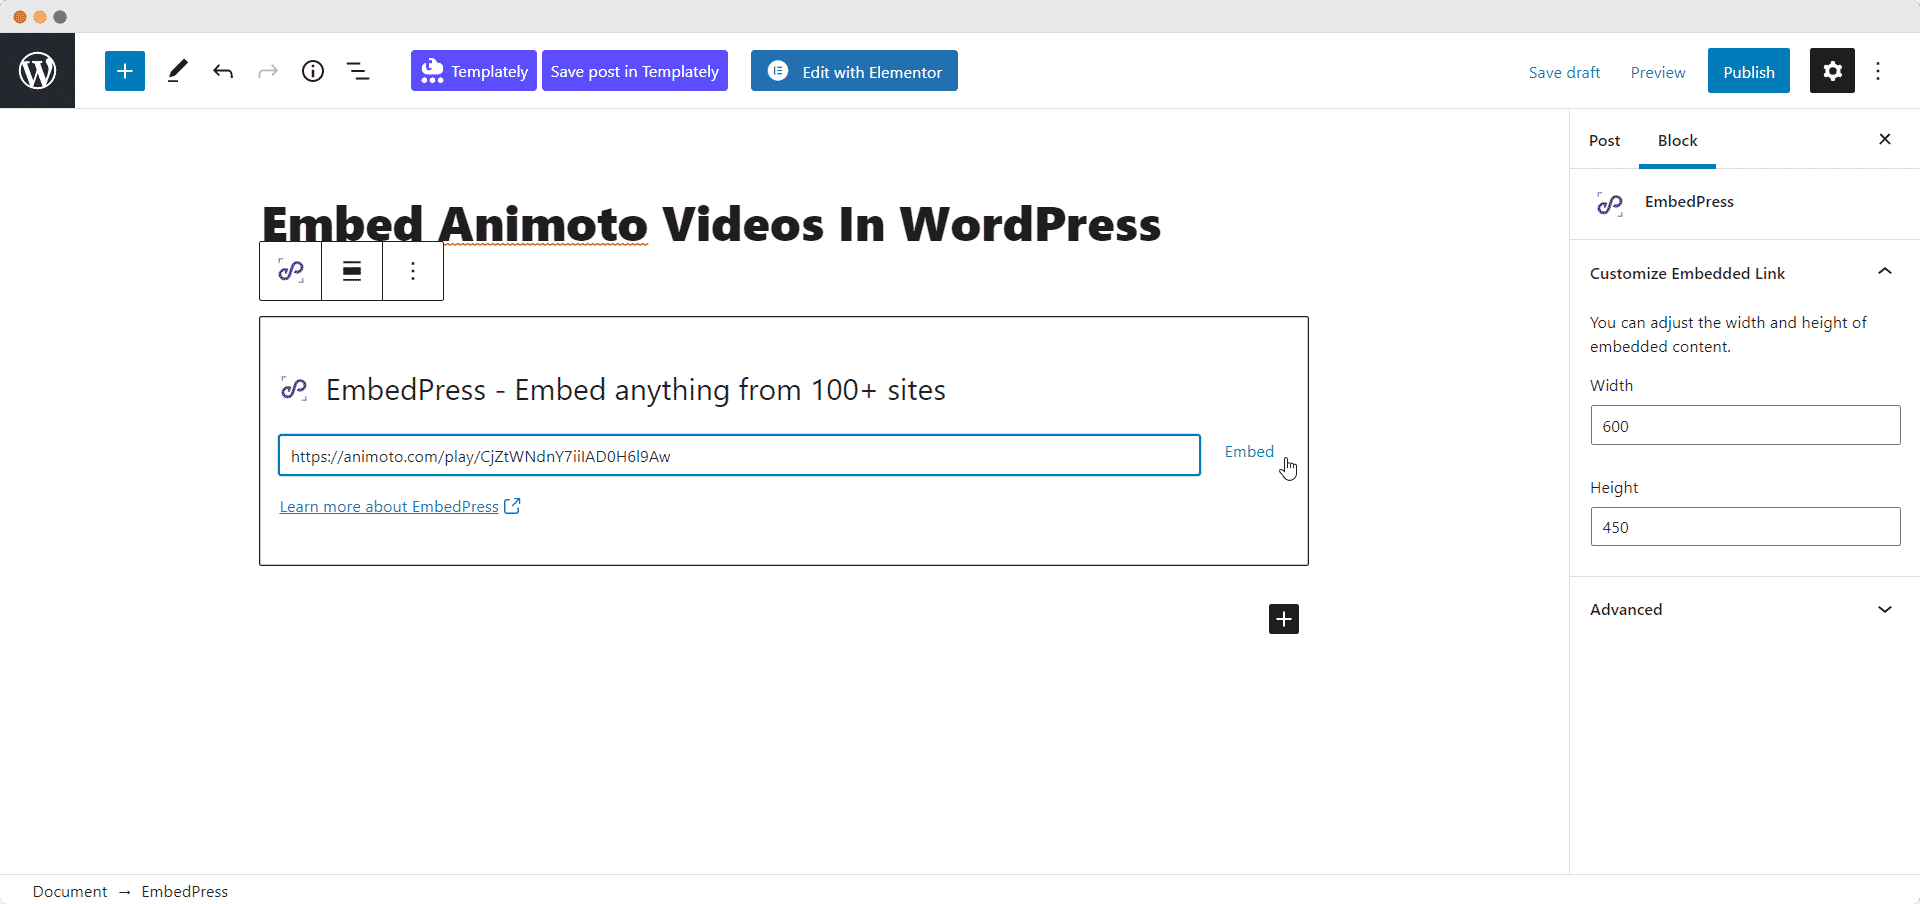Publish the post
Viewport: 1920px width, 904px height.
pyautogui.click(x=1748, y=71)
